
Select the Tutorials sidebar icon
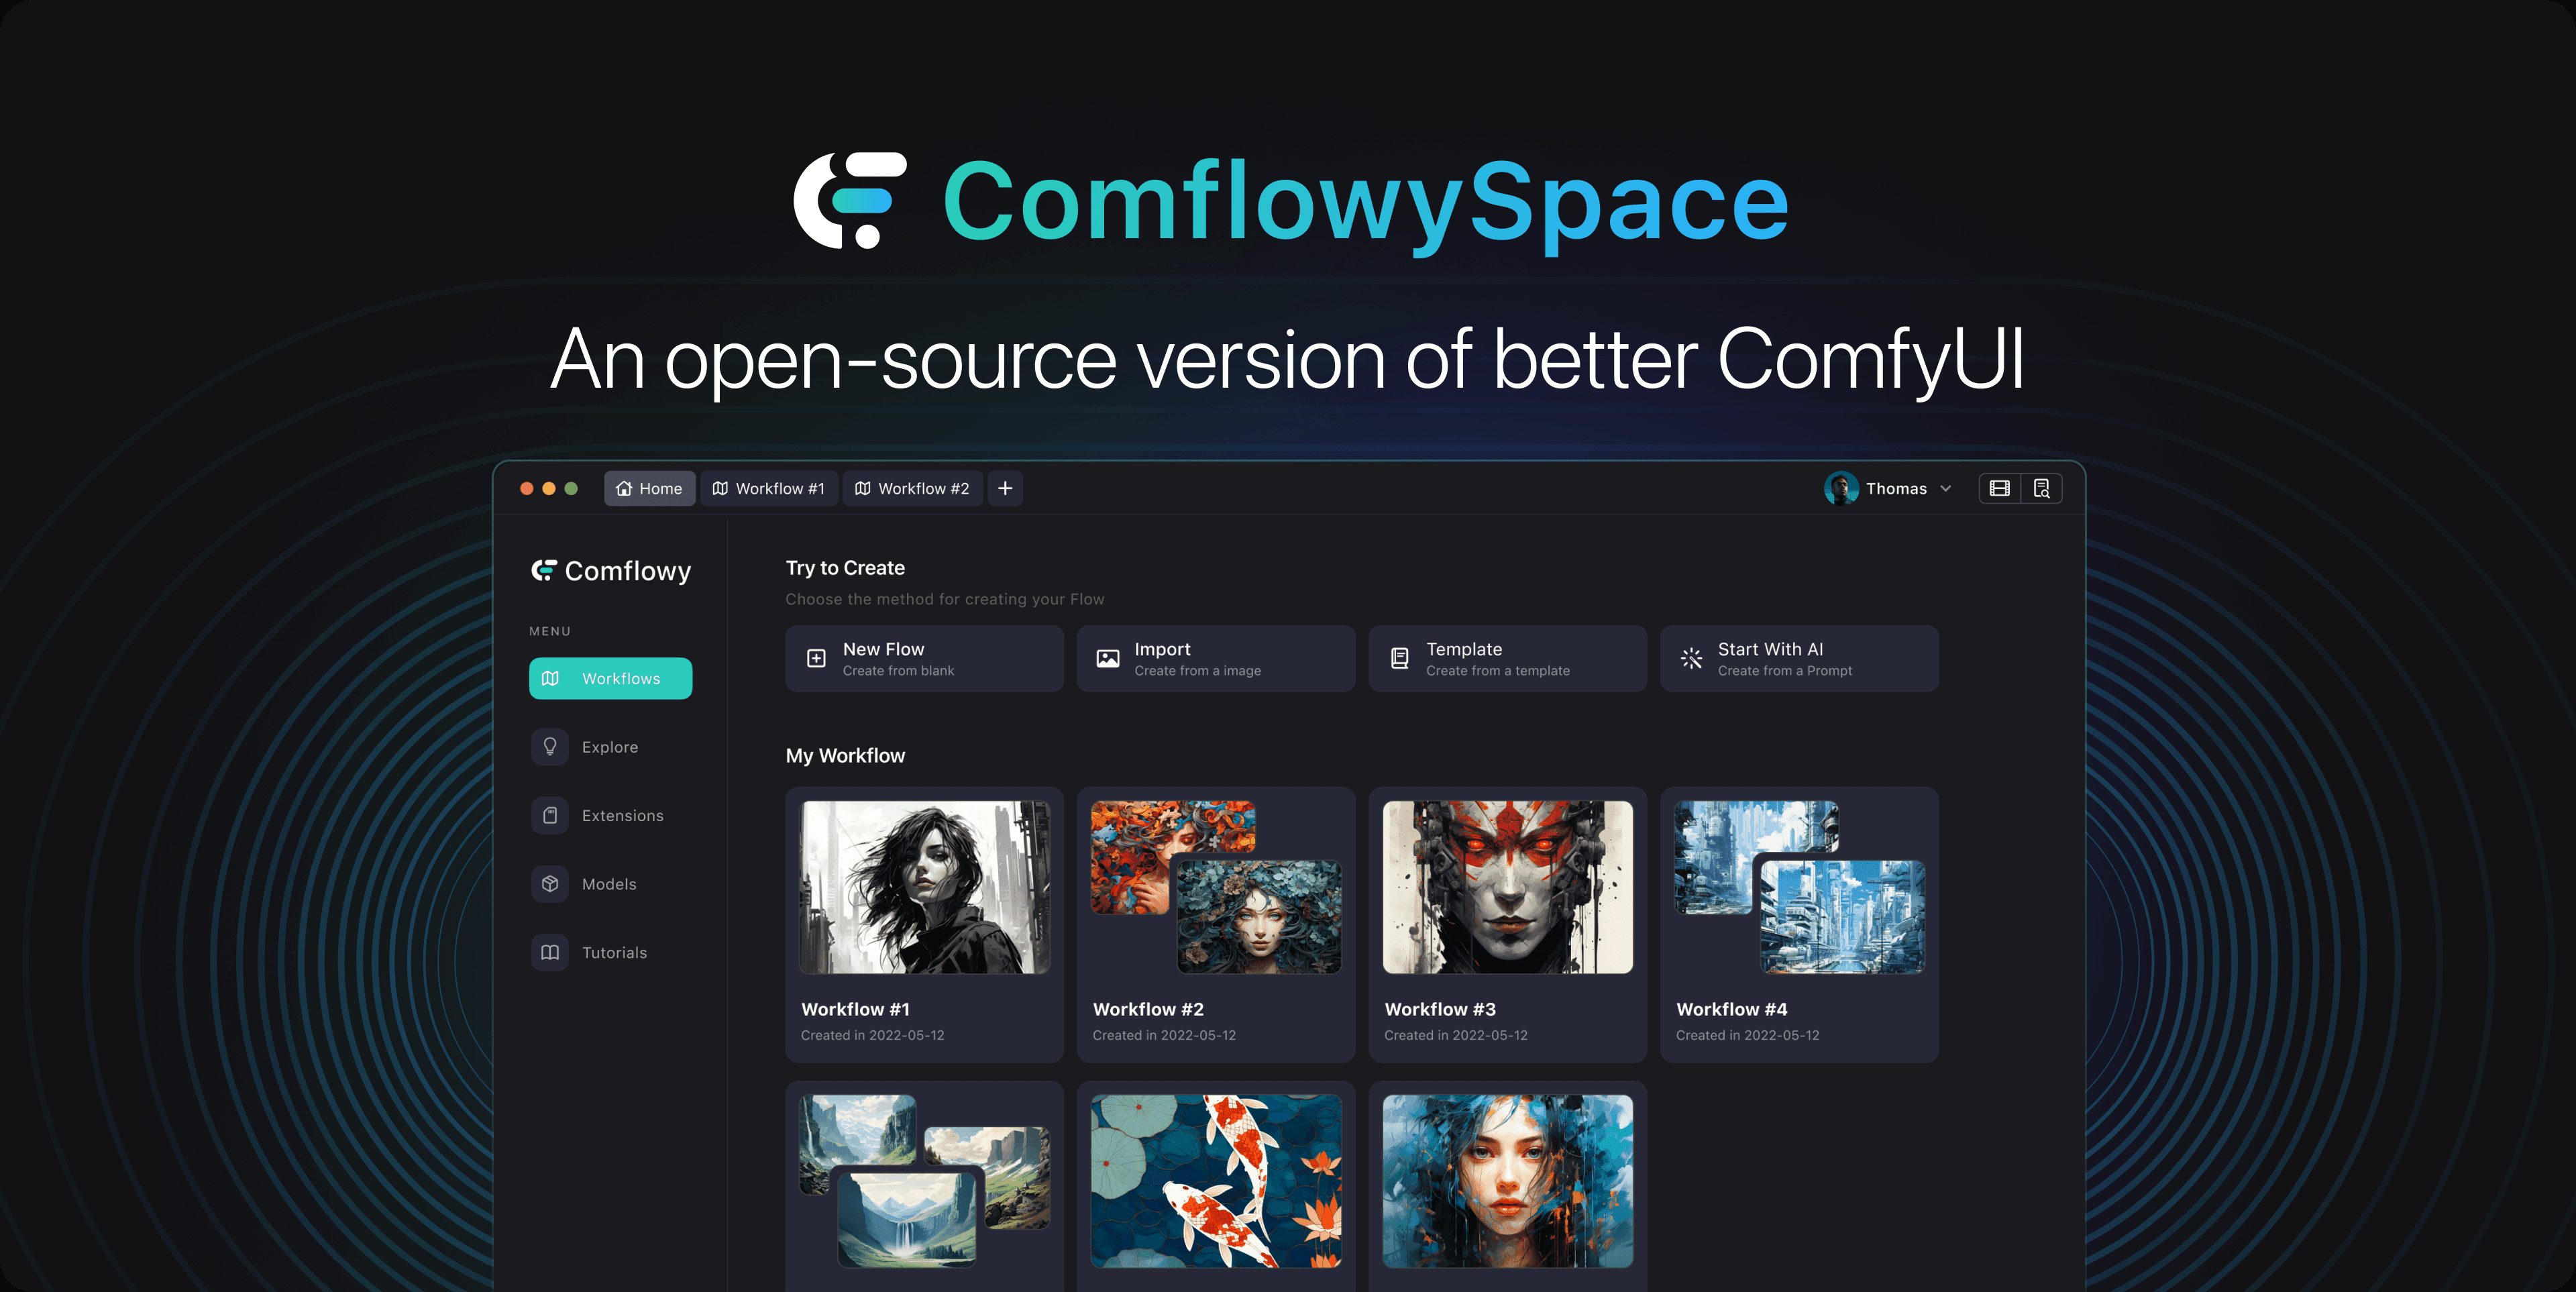point(550,953)
